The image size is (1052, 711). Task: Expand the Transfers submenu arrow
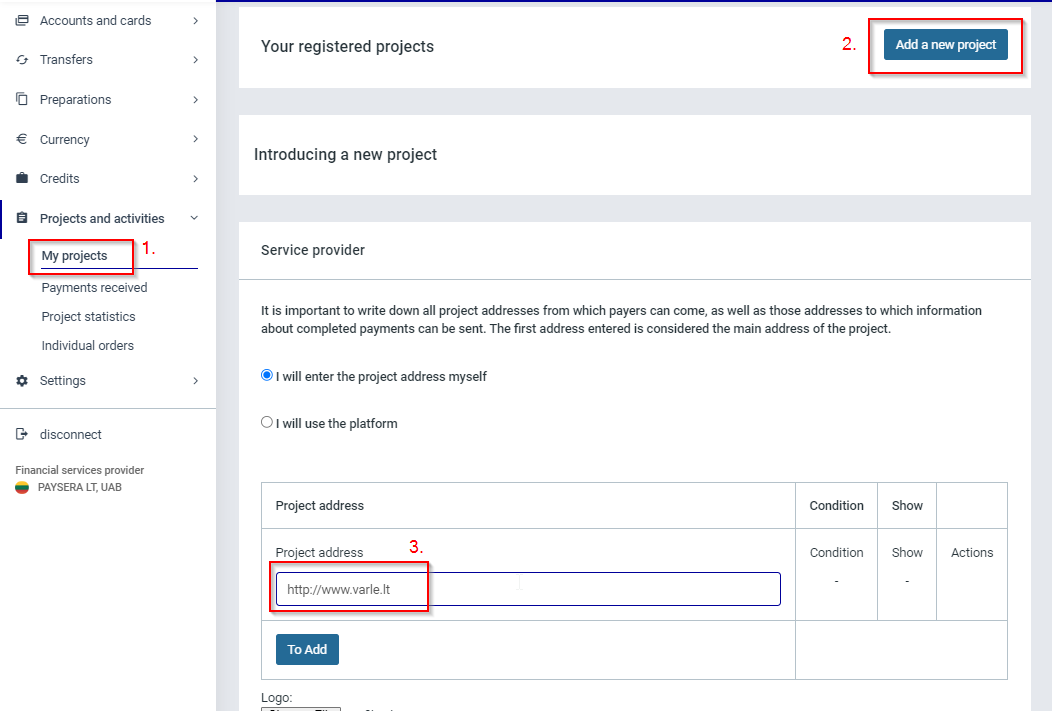point(195,60)
